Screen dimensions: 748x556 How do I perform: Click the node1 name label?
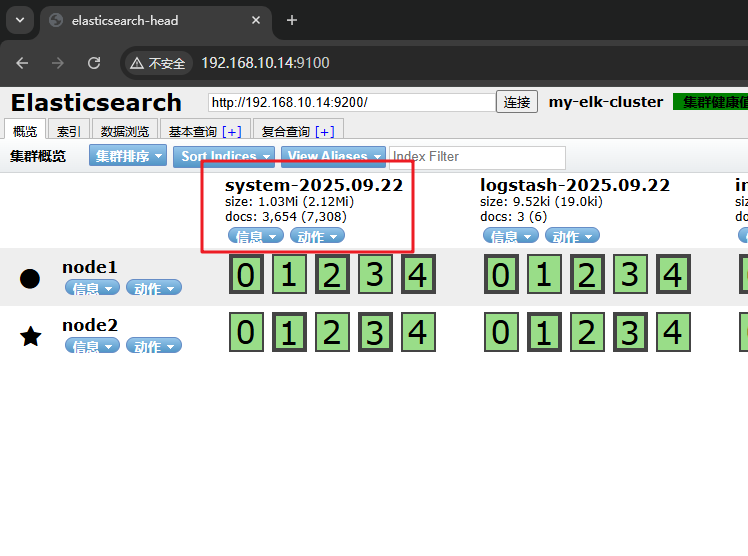(x=90, y=267)
